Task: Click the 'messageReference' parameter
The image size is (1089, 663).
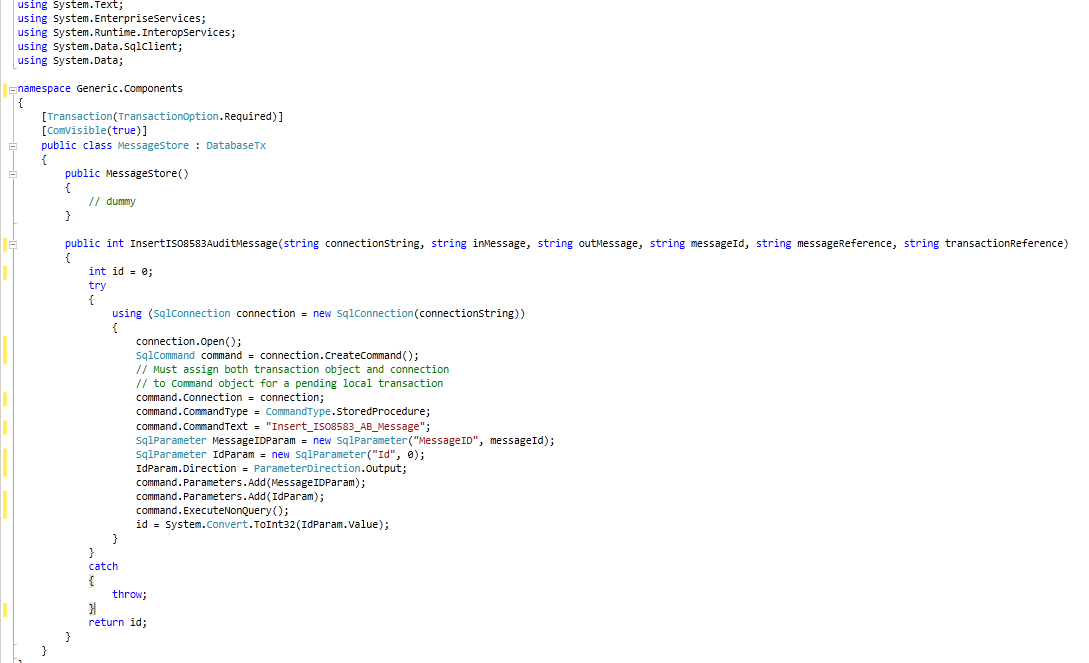Action: pos(845,244)
